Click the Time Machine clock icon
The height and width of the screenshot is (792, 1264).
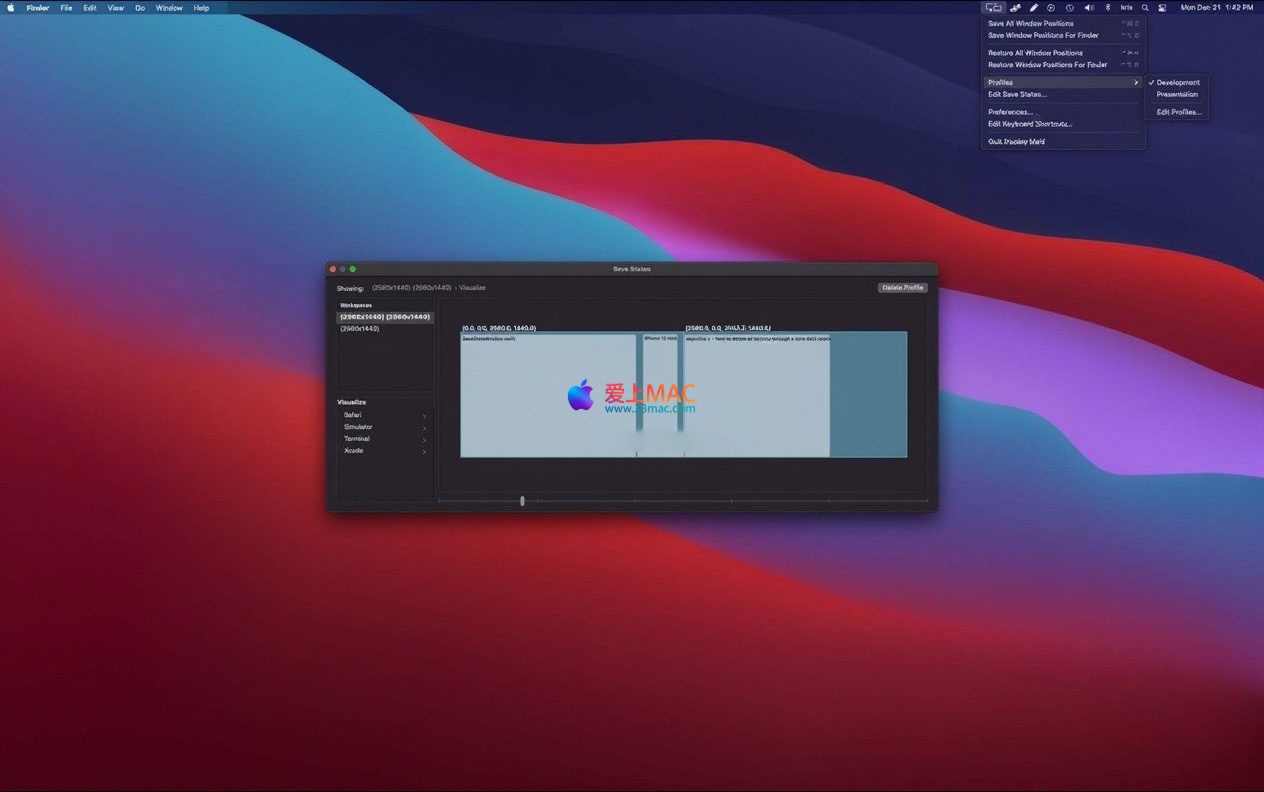pyautogui.click(x=1070, y=8)
